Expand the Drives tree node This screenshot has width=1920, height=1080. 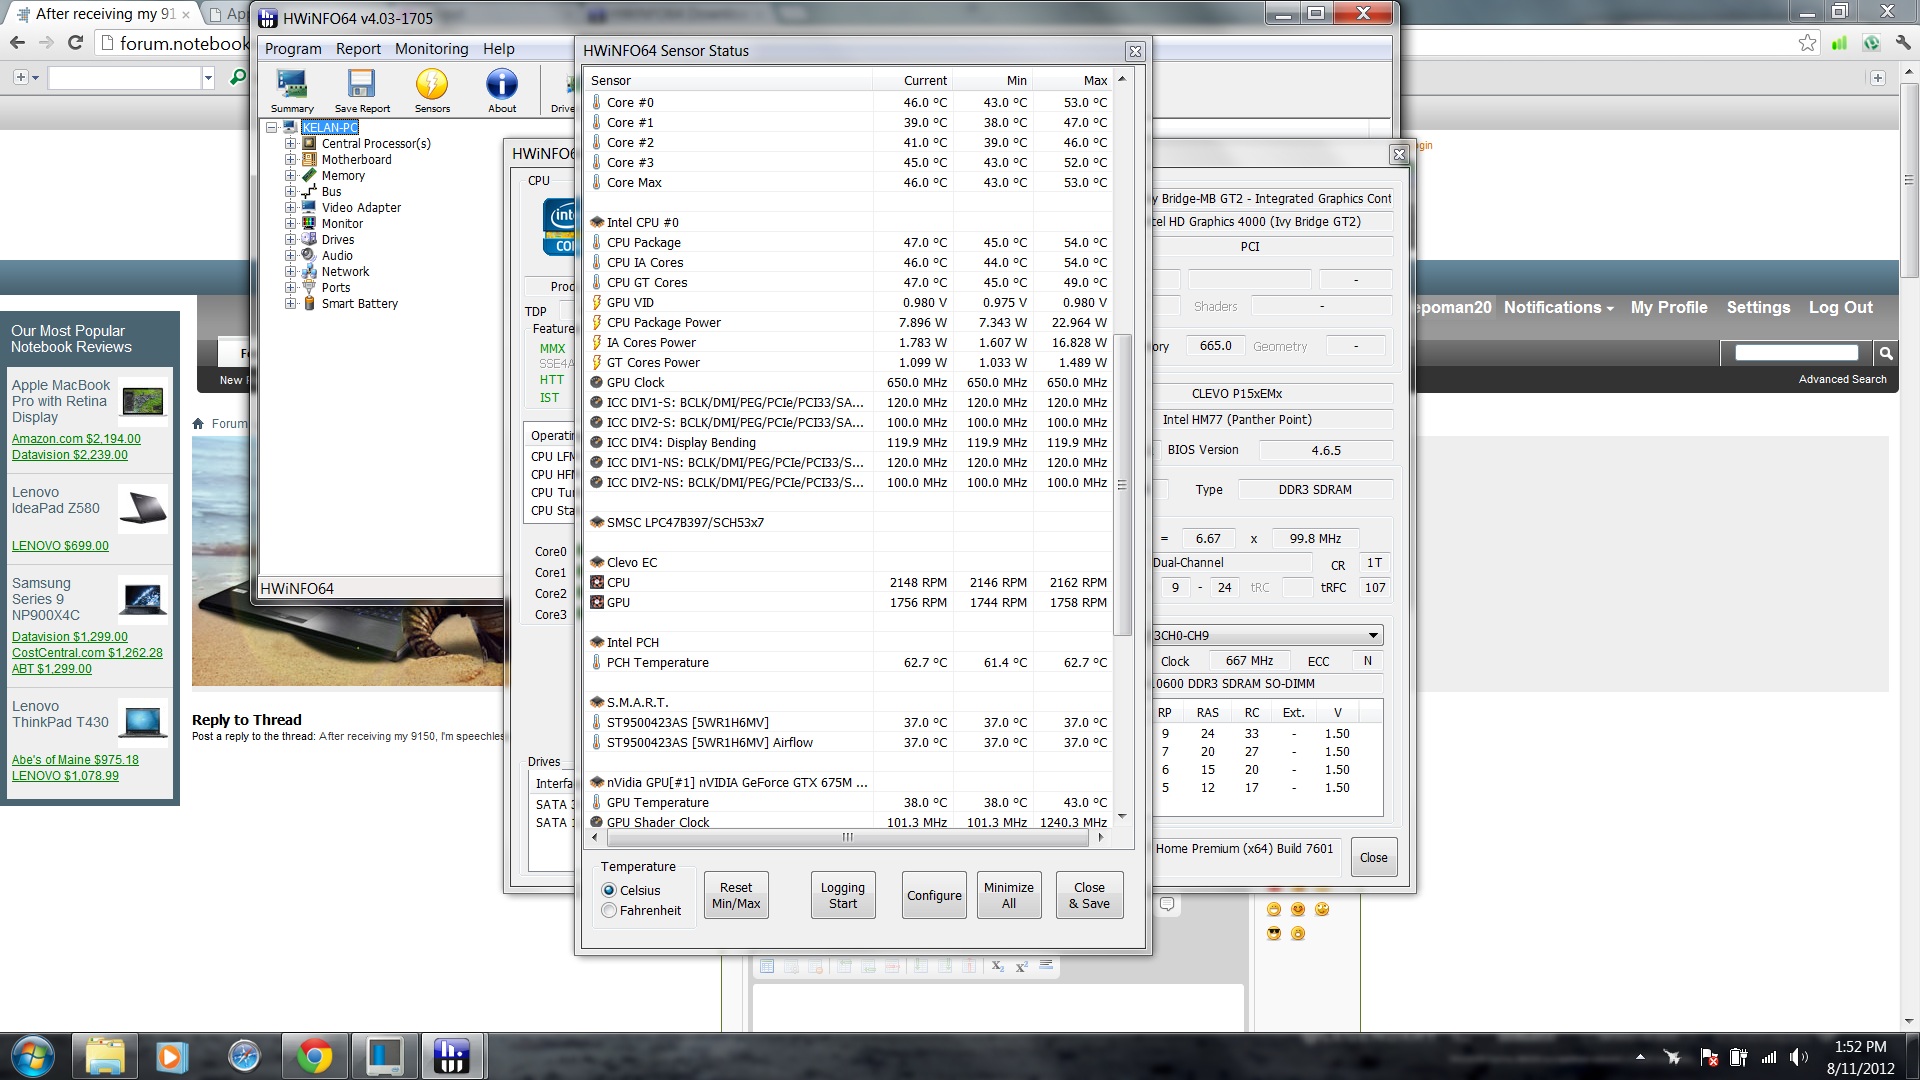290,239
